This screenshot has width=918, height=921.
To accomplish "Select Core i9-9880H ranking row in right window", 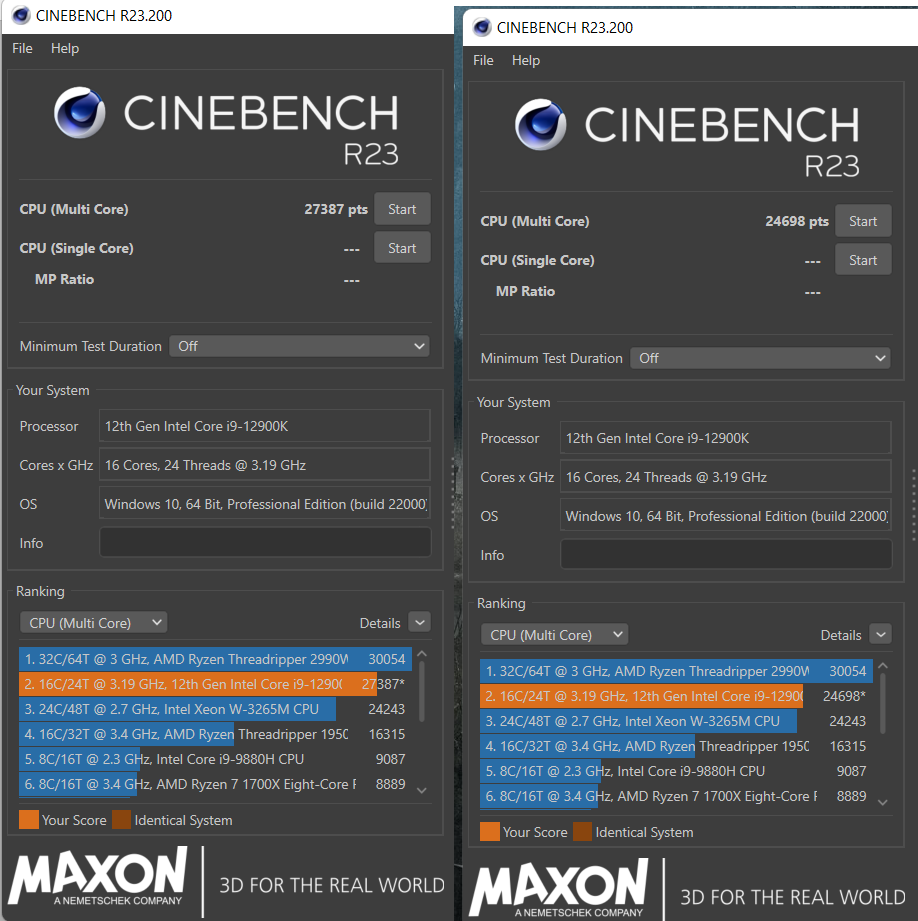I will tap(676, 771).
